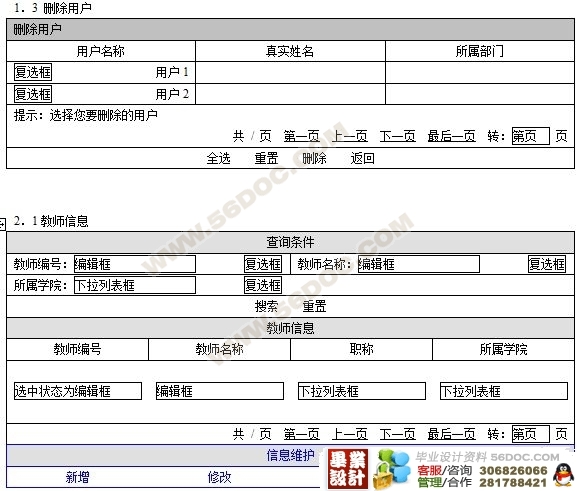Click 新增 under 信息维护
The width and height of the screenshot is (579, 491).
(78, 477)
